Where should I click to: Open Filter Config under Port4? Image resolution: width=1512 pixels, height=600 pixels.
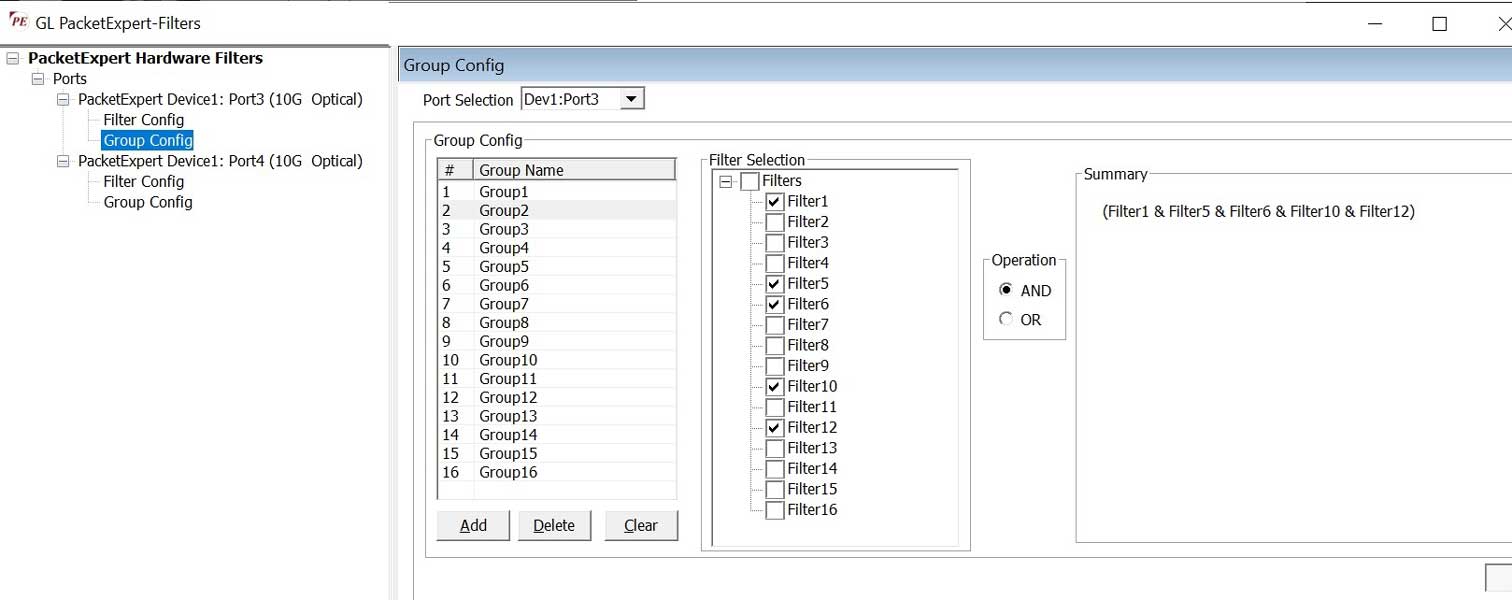pos(144,182)
